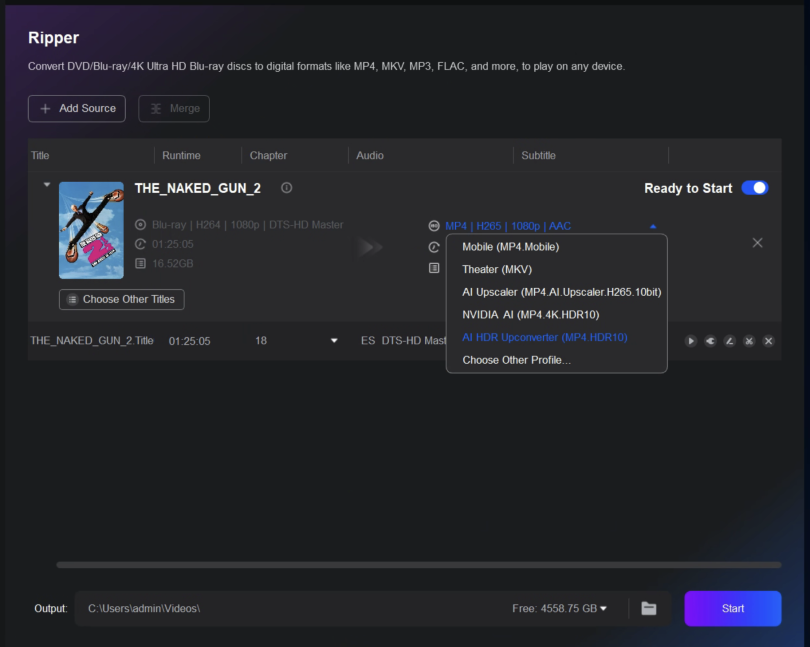Expand the Chapter dropdown showing 18
Viewport: 810px width, 647px height.
334,341
